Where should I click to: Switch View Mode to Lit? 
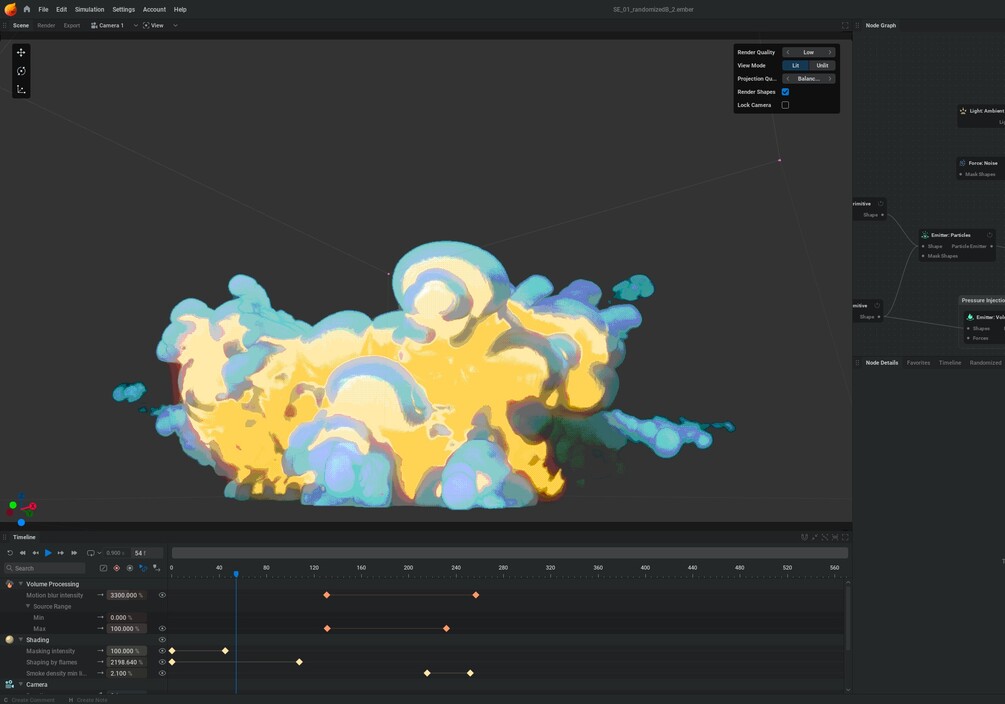coord(795,65)
